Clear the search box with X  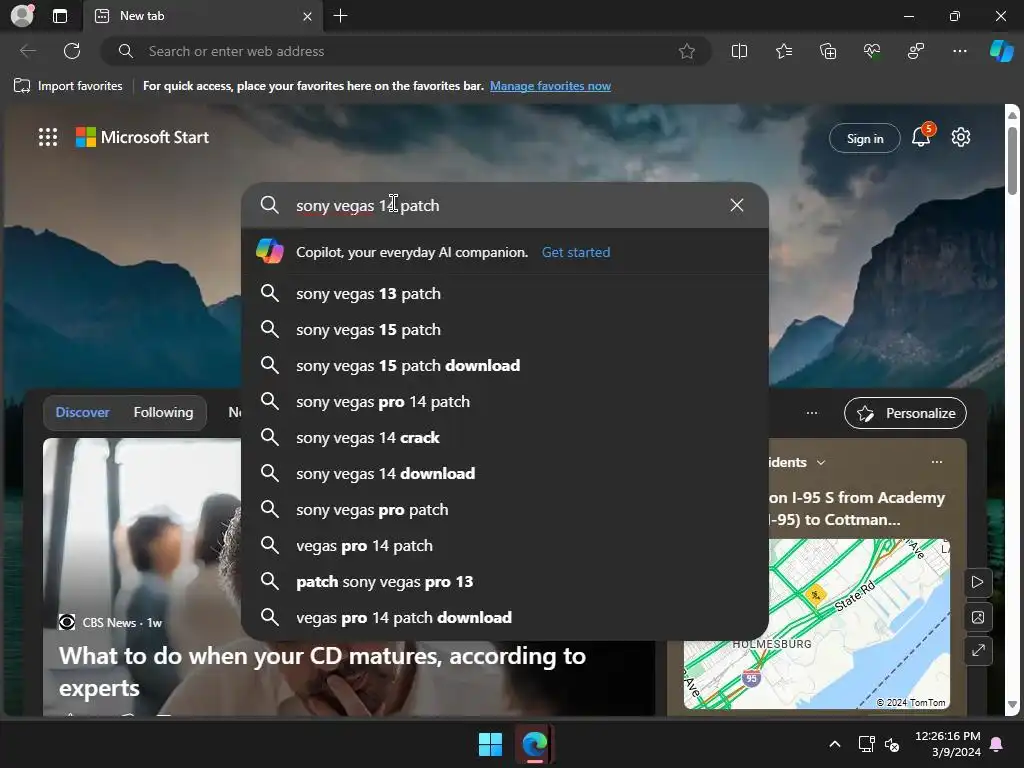point(737,205)
